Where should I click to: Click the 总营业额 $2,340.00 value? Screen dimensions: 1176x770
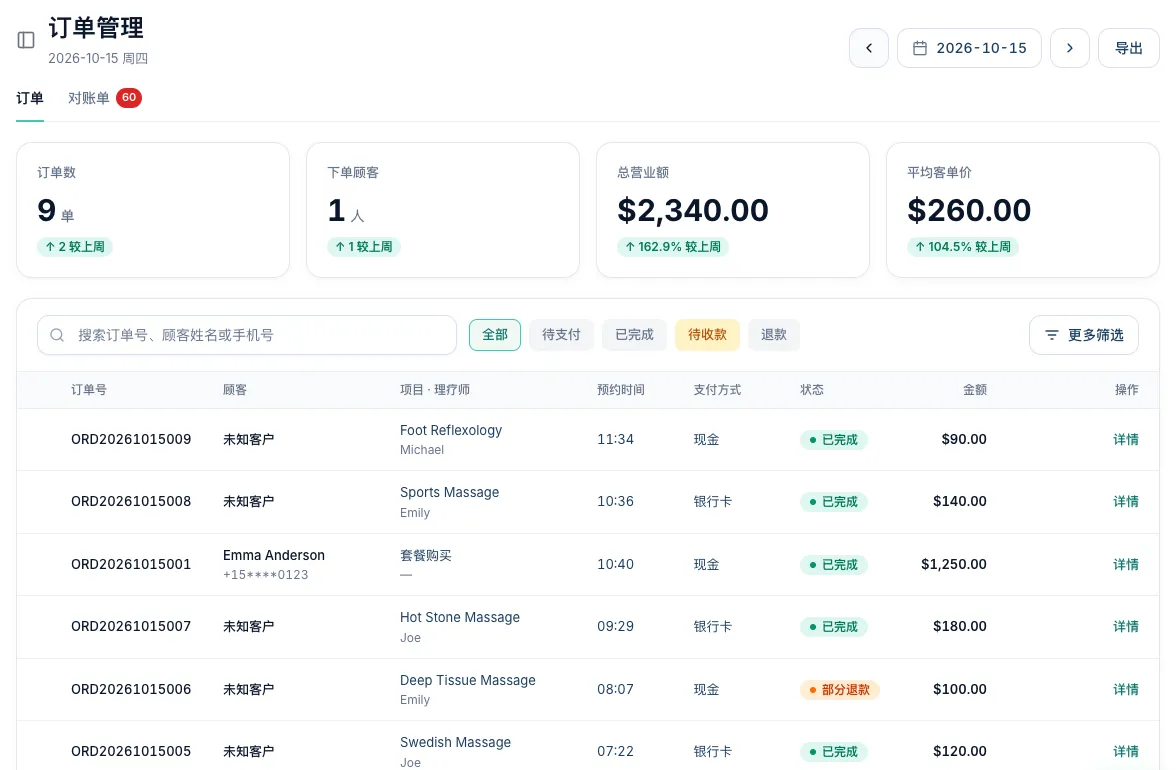693,211
